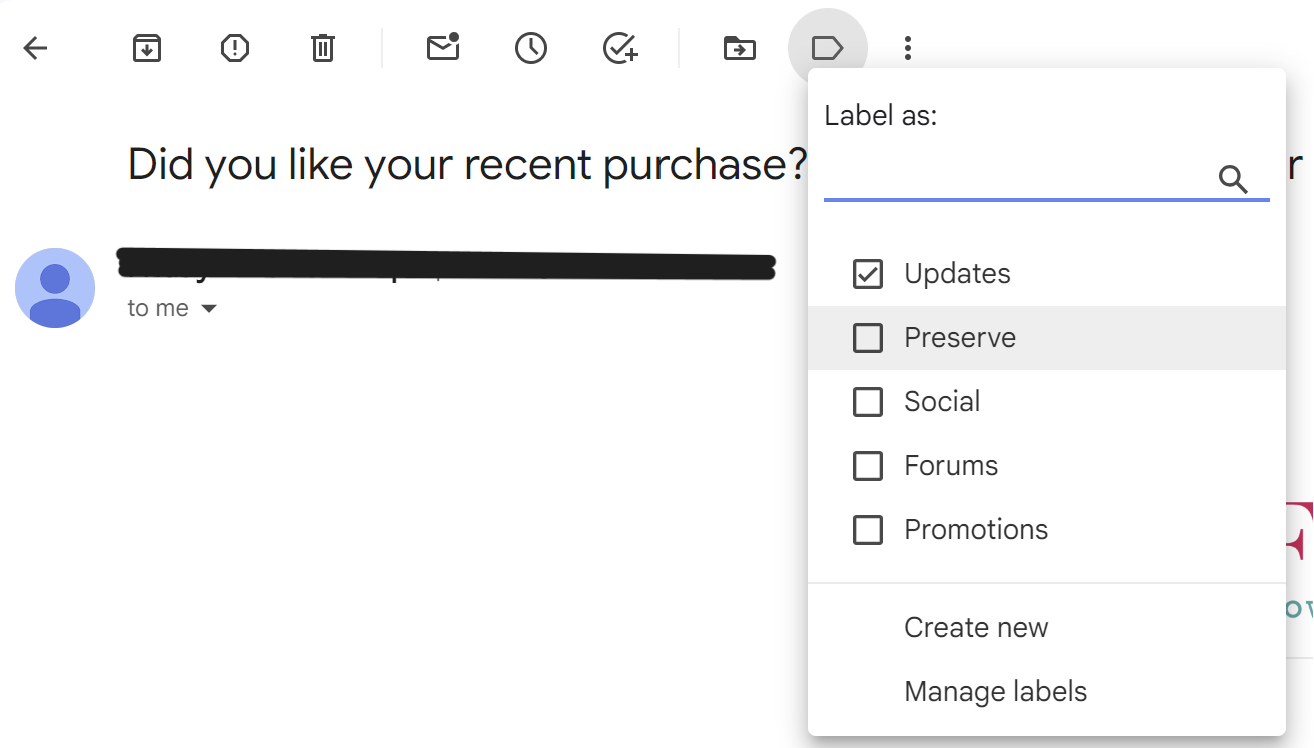
Task: Click the Labels tag icon
Action: pos(827,48)
